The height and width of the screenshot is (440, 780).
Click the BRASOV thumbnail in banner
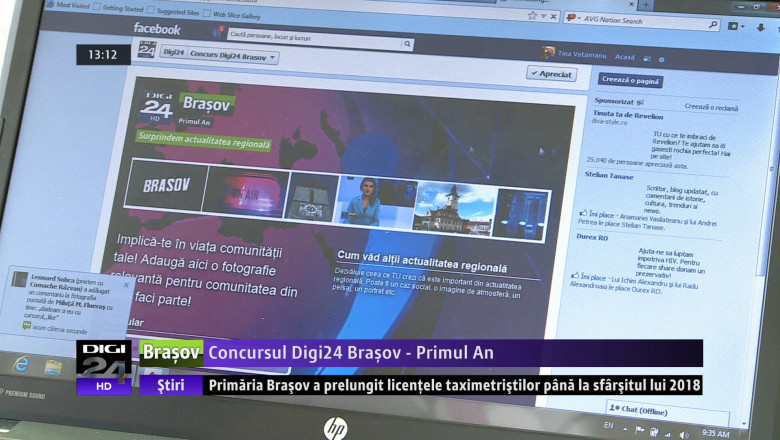[x=166, y=185]
